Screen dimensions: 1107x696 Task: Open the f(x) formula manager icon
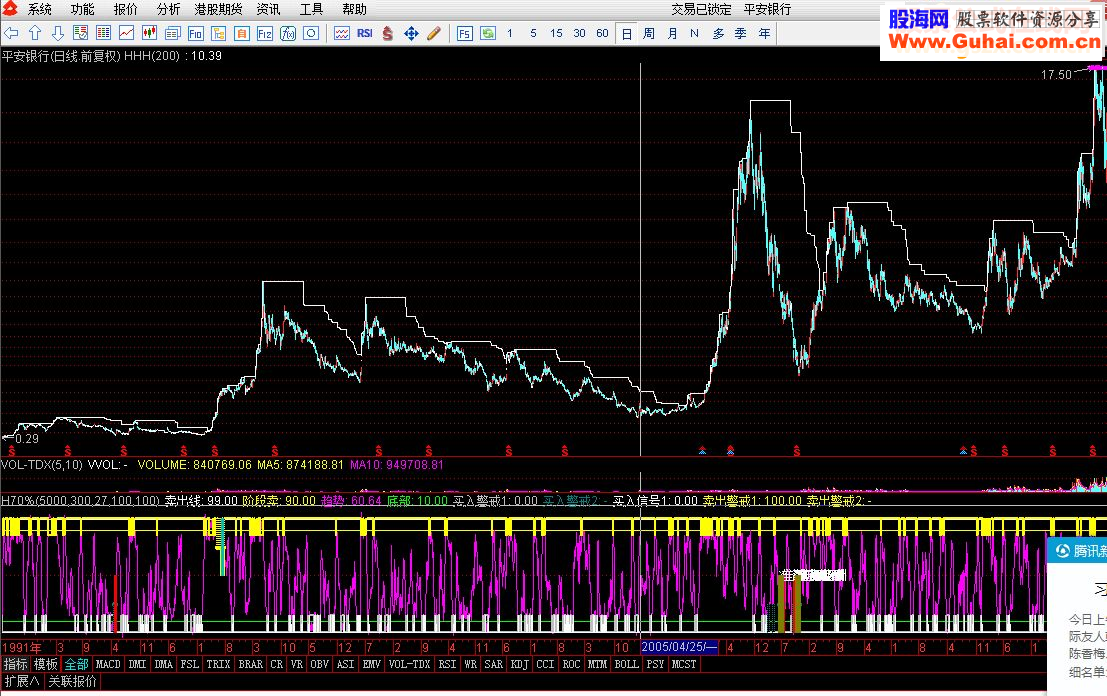tap(288, 33)
